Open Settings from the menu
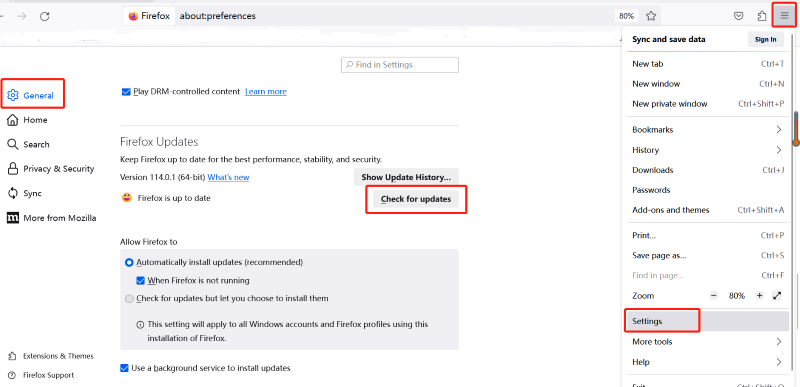800x387 pixels. (x=707, y=321)
